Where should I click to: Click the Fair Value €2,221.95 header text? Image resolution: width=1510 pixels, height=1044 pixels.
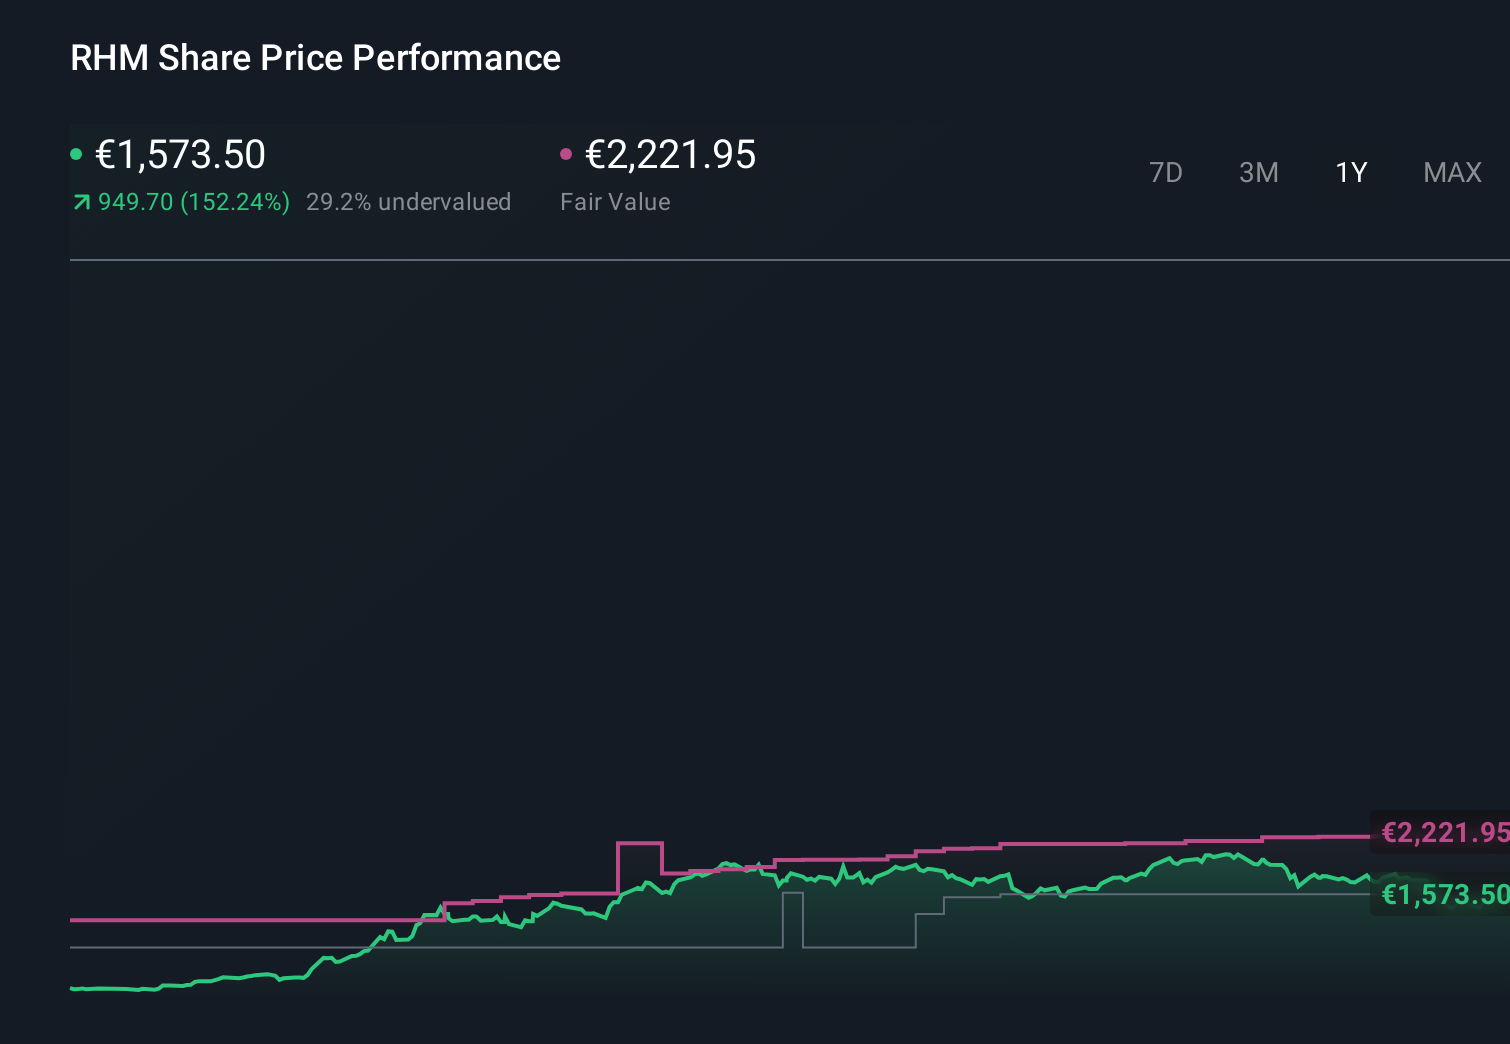click(671, 154)
